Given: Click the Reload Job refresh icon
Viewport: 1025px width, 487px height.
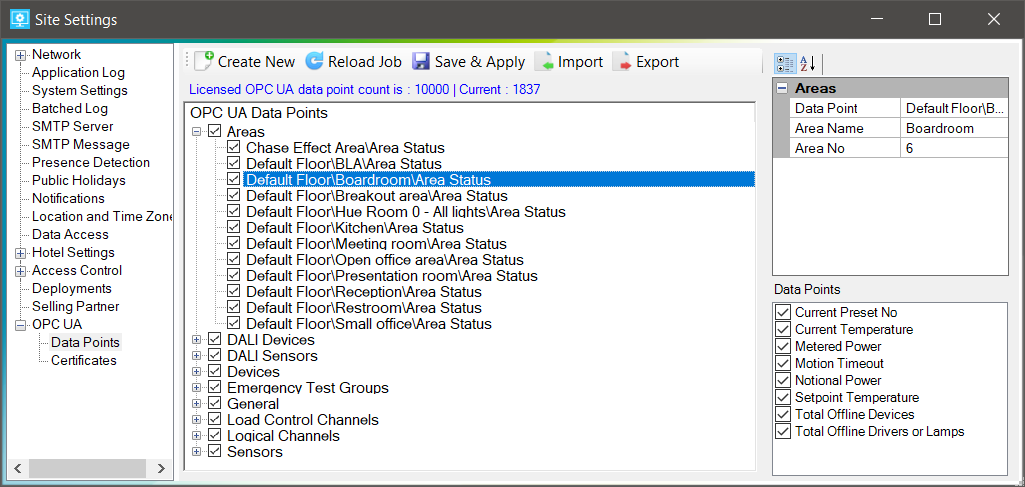Looking at the screenshot, I should (314, 61).
